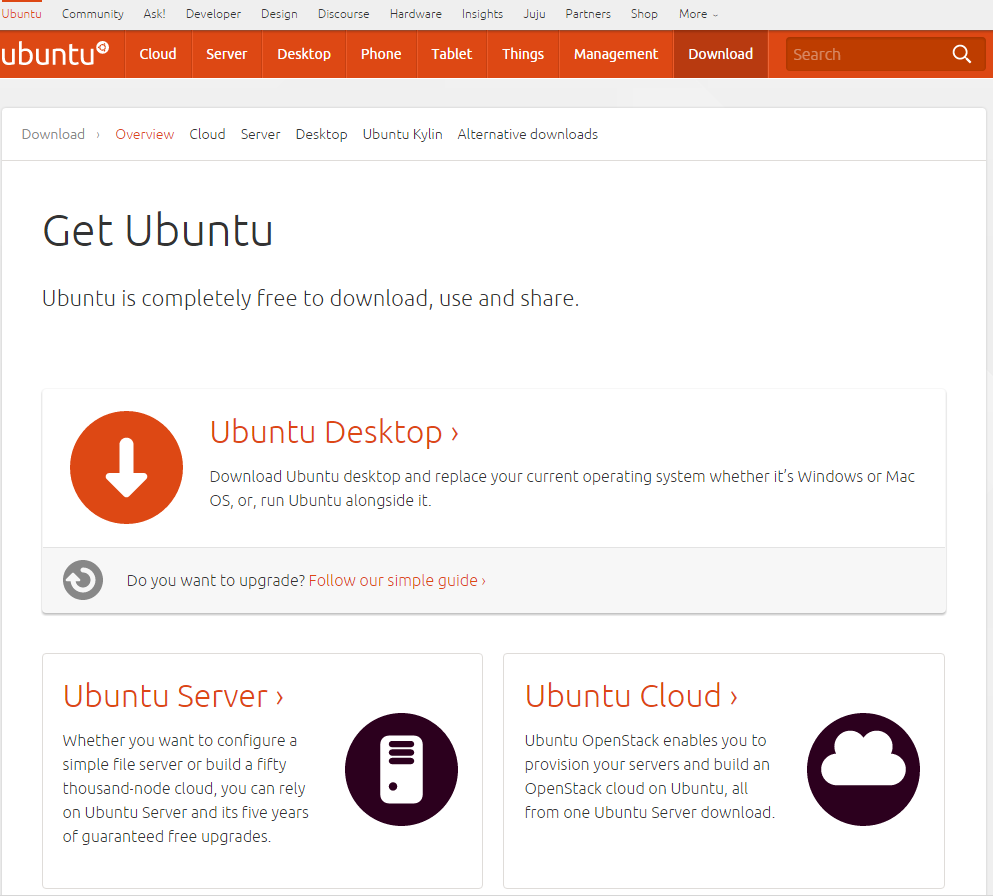
Task: Open the More dropdown menu
Action: [697, 13]
